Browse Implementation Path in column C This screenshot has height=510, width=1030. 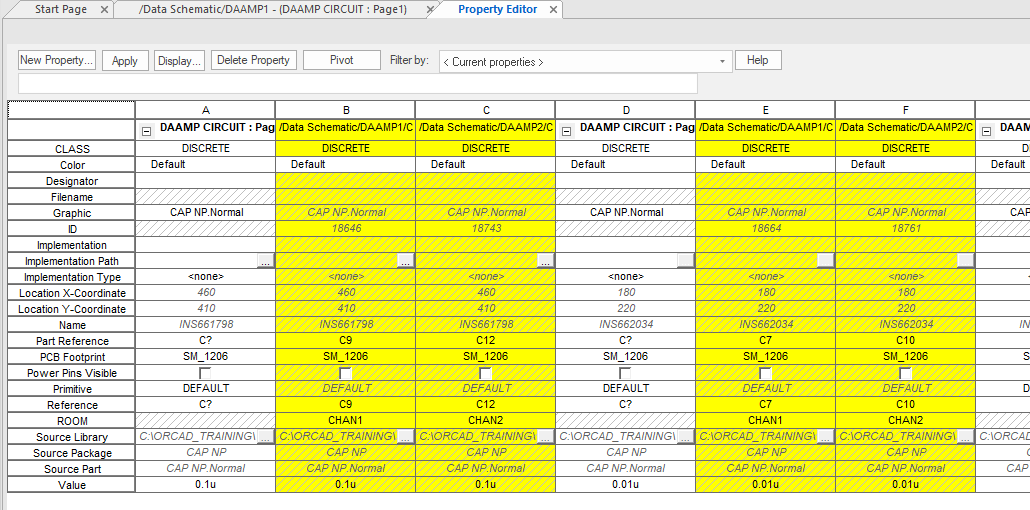[545, 261]
